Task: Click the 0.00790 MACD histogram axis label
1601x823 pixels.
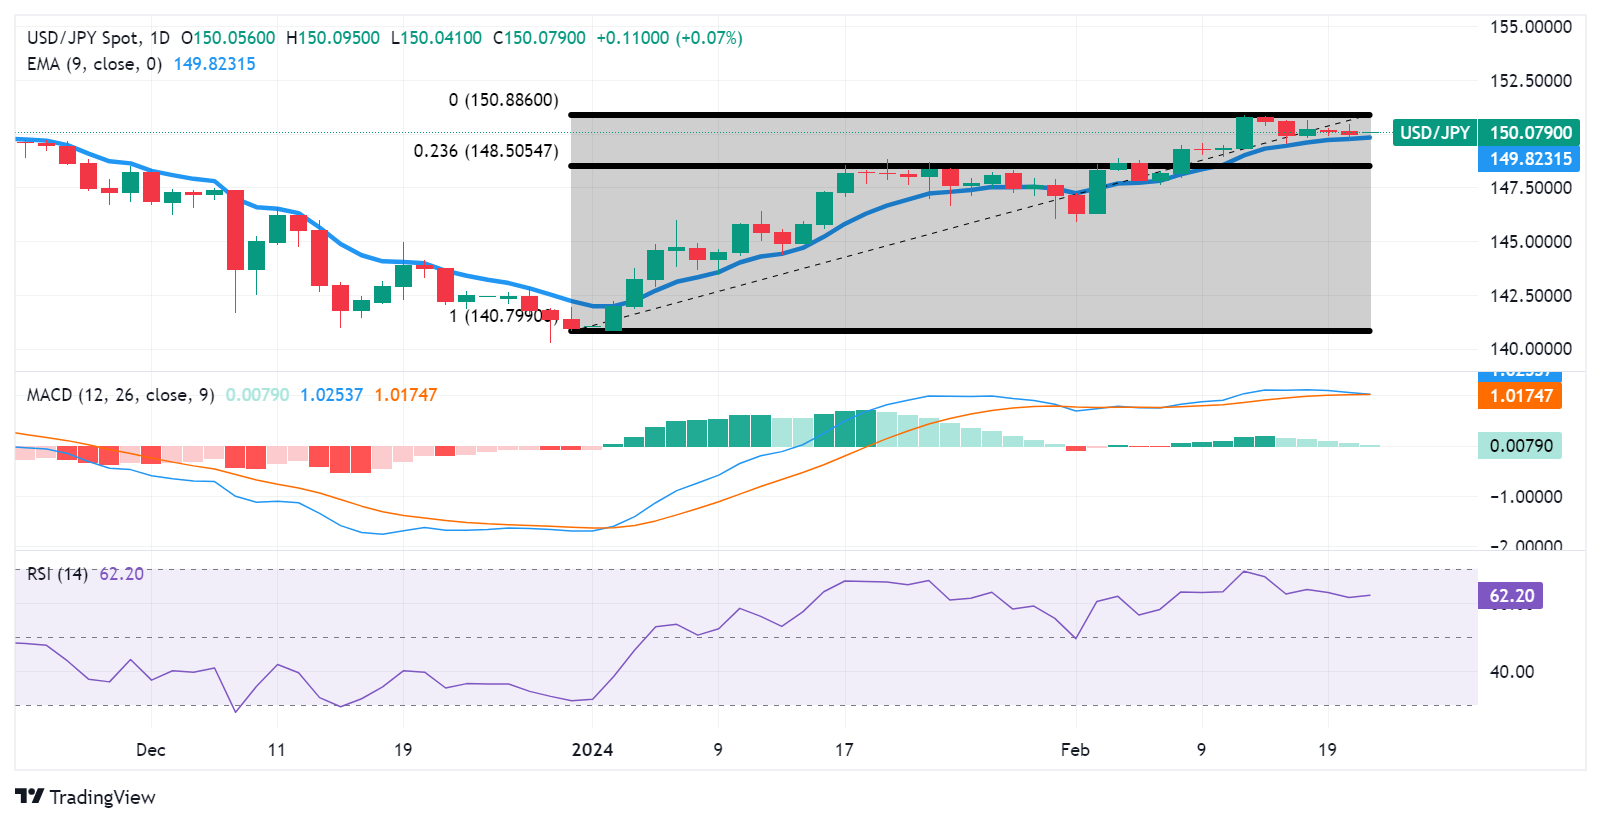Action: tap(1520, 446)
